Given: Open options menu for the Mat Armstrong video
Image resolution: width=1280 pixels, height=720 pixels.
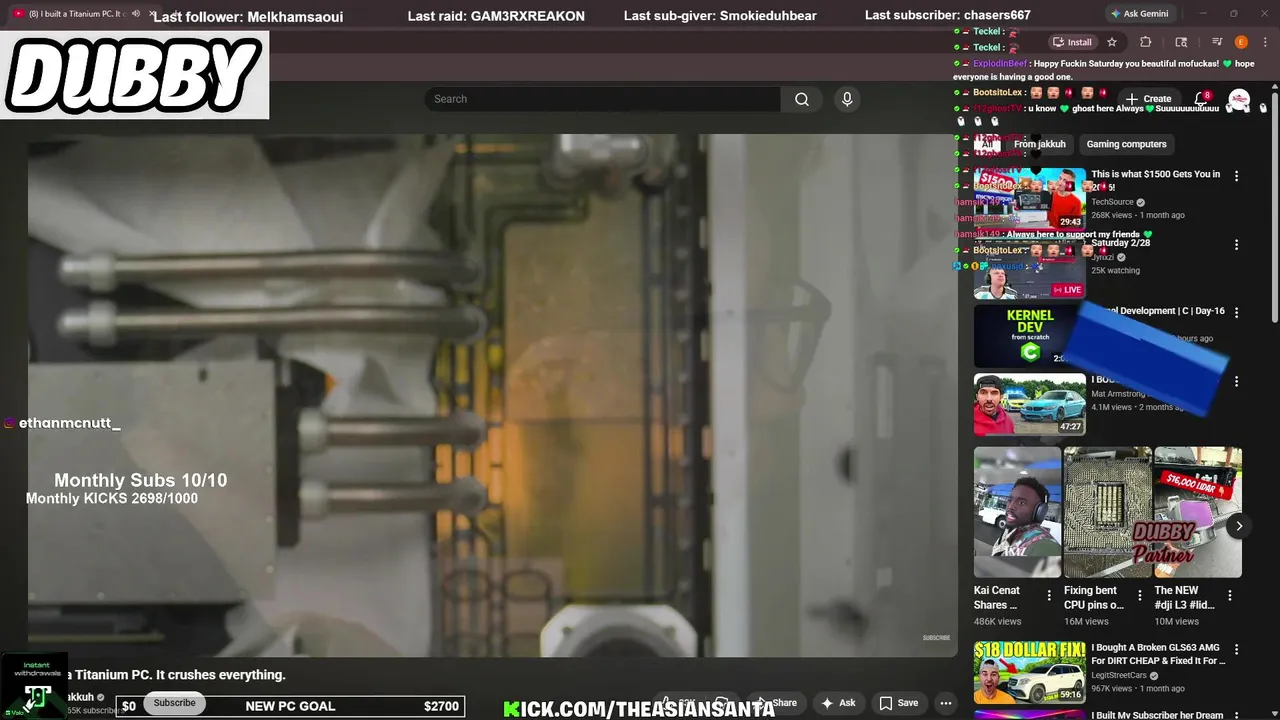Looking at the screenshot, I should 1236,382.
